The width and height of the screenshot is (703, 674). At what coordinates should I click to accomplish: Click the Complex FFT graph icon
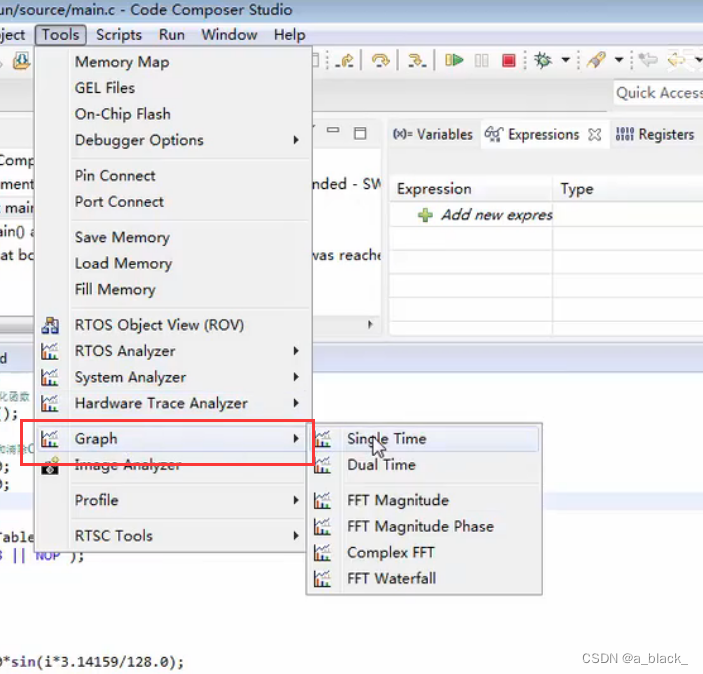(x=322, y=552)
